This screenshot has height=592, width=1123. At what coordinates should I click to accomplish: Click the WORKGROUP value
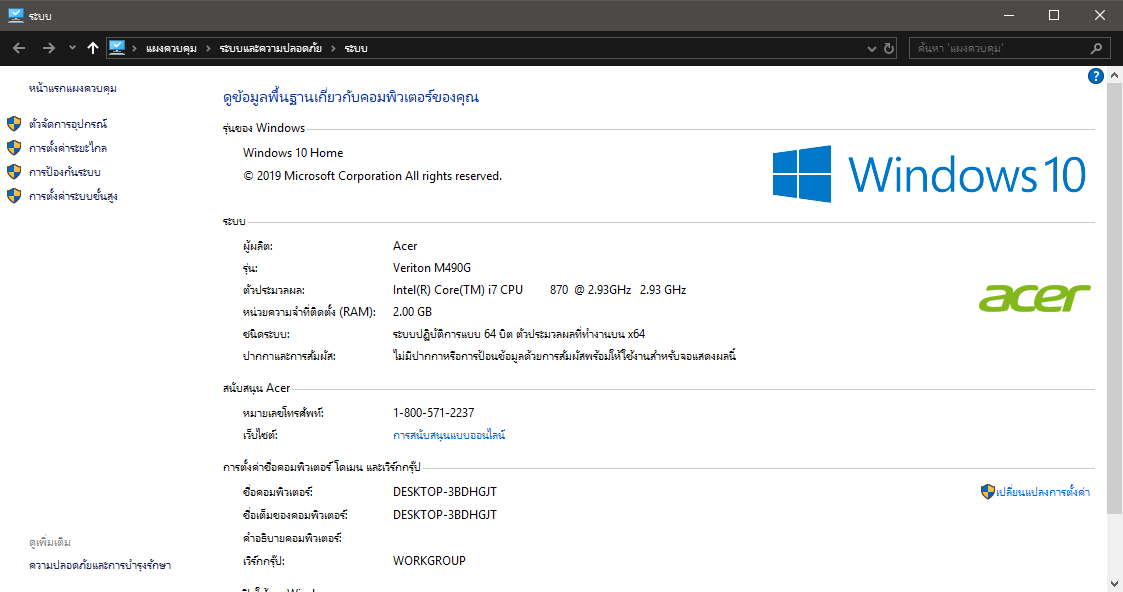point(429,561)
